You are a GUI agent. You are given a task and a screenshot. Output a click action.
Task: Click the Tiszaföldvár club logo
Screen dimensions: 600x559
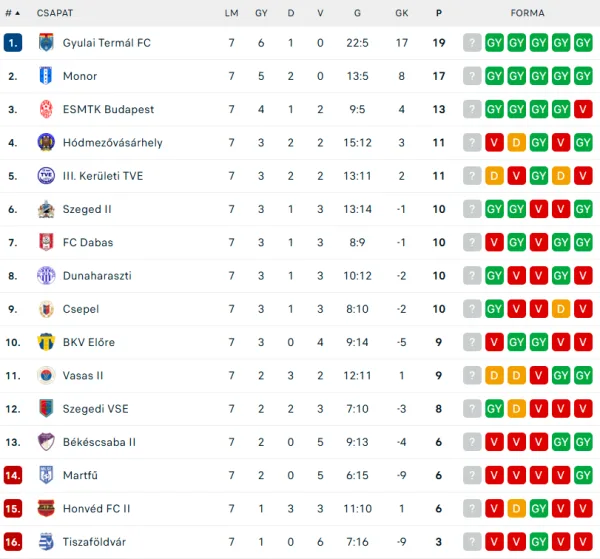(46, 542)
